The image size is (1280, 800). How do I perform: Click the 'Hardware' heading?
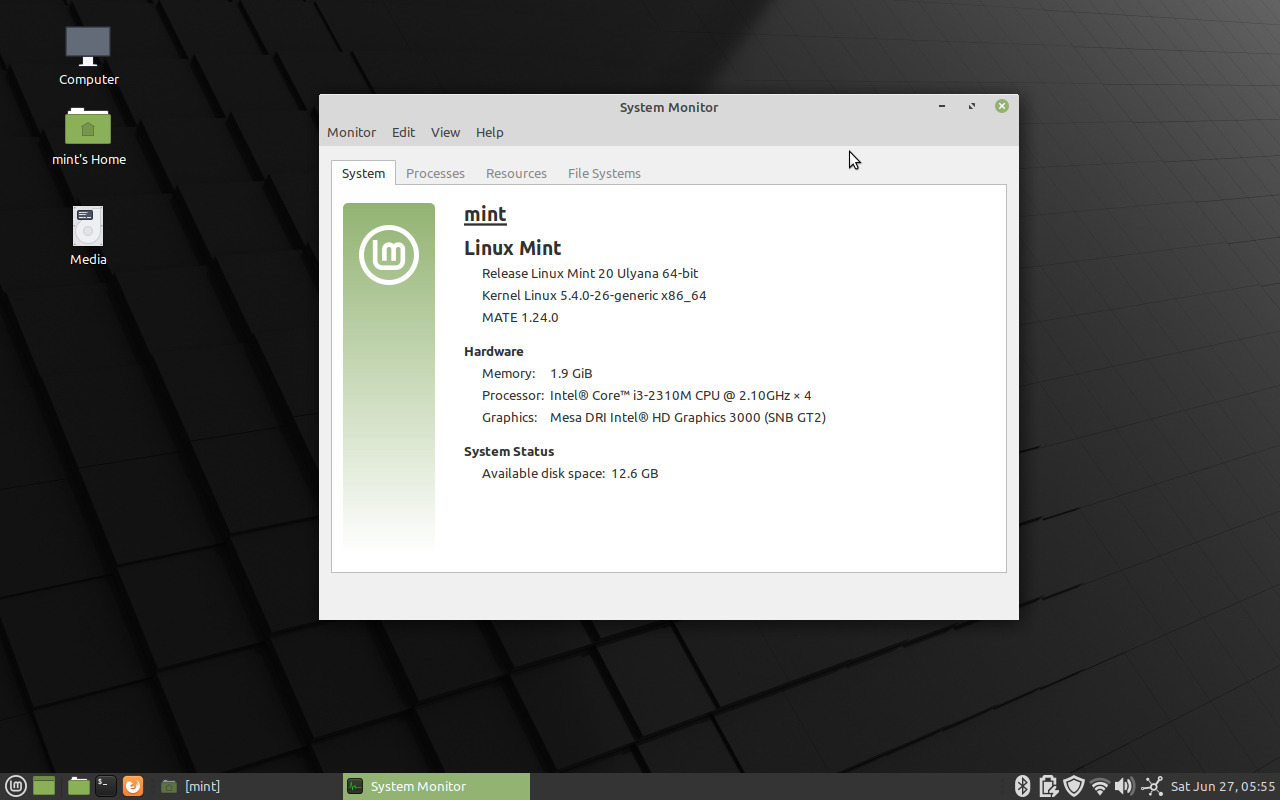tap(493, 351)
